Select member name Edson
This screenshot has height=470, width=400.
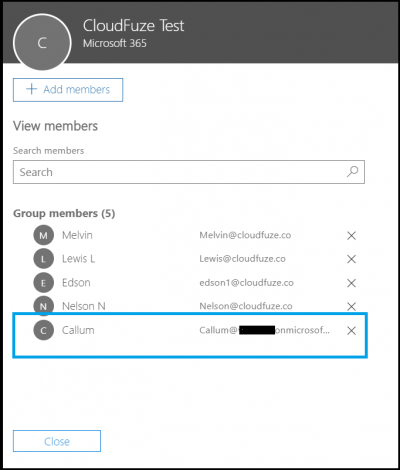click(76, 283)
